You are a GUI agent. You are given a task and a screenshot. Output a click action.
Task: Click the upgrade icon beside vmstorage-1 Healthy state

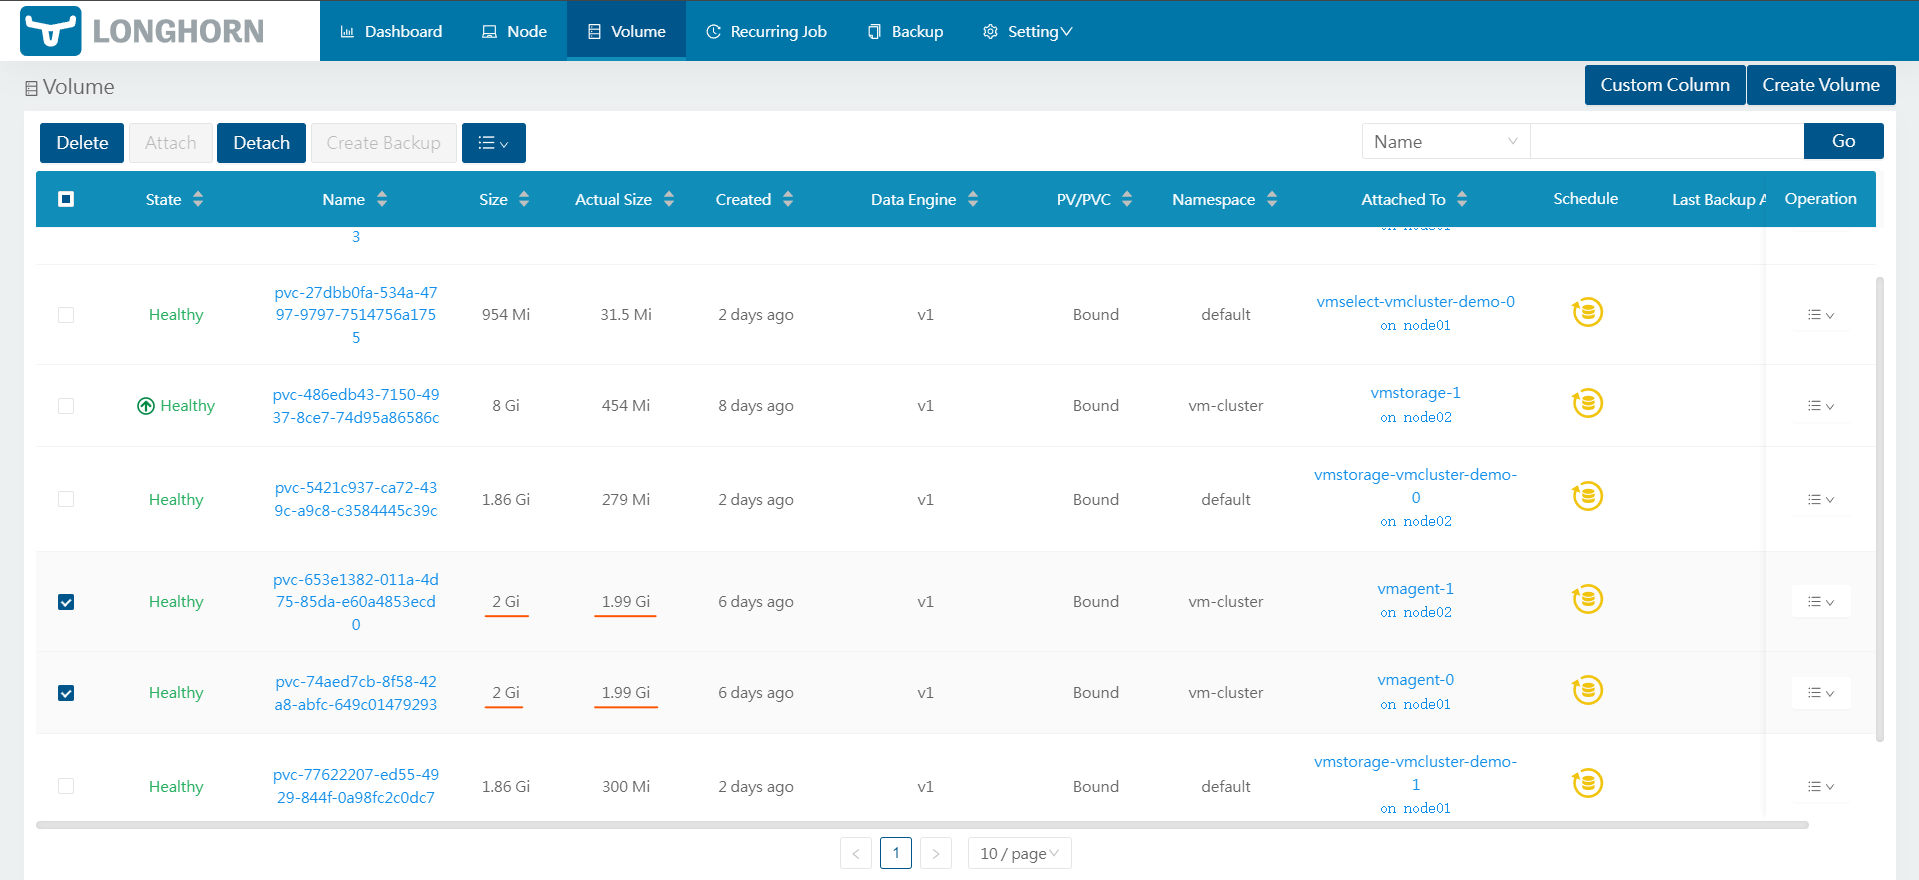146,406
